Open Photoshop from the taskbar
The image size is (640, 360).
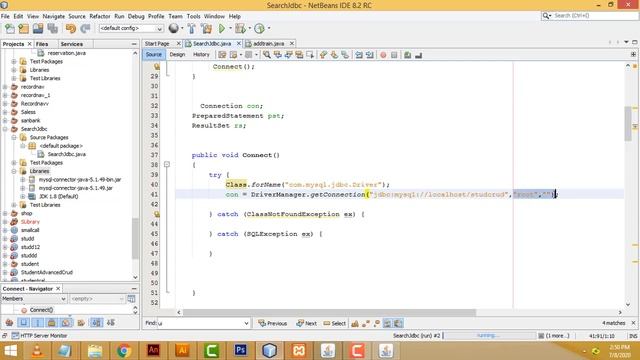(x=240, y=351)
